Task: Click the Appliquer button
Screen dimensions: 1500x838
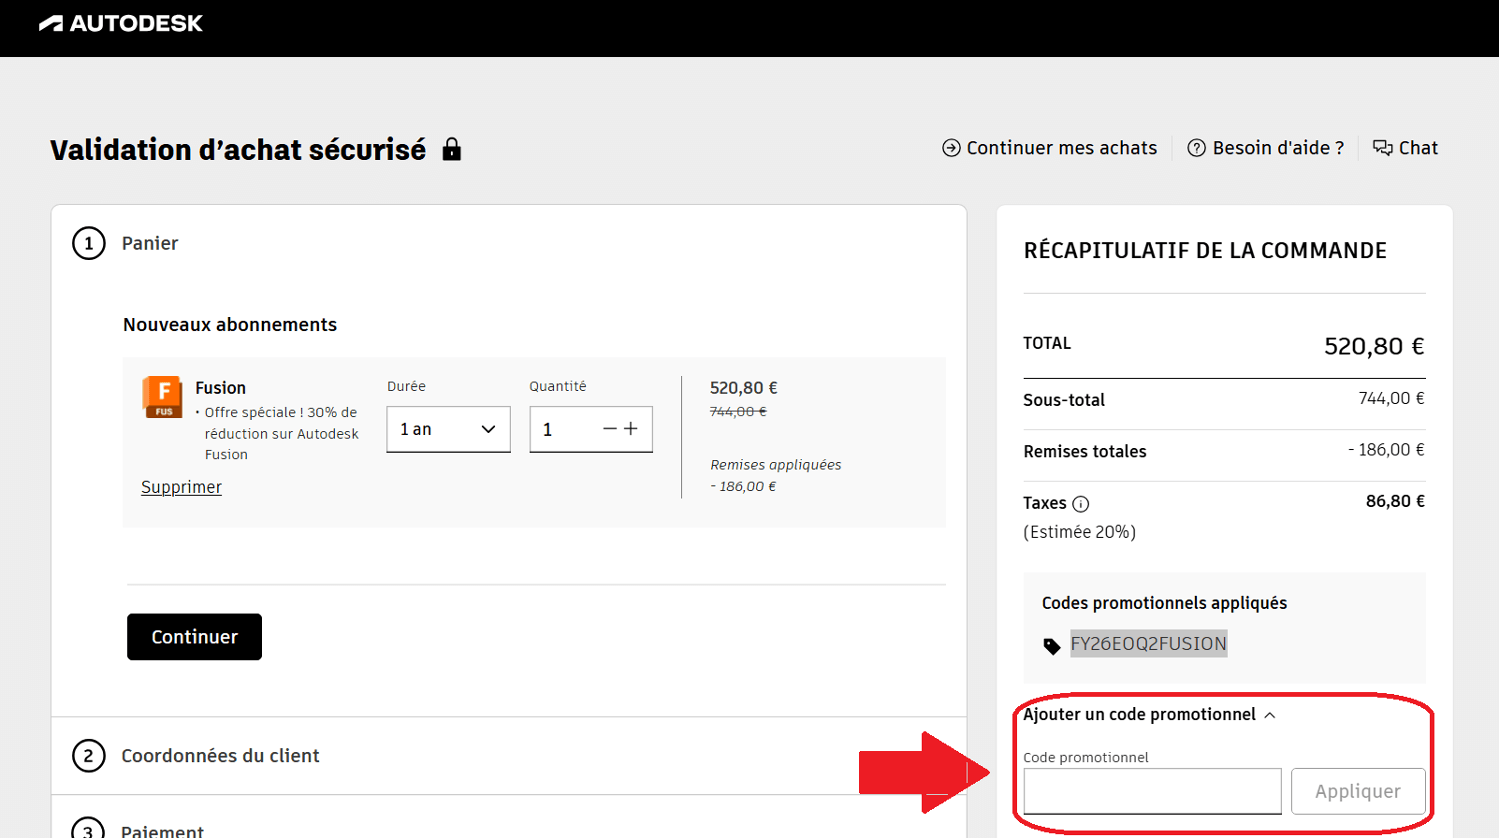Action: coord(1358,791)
